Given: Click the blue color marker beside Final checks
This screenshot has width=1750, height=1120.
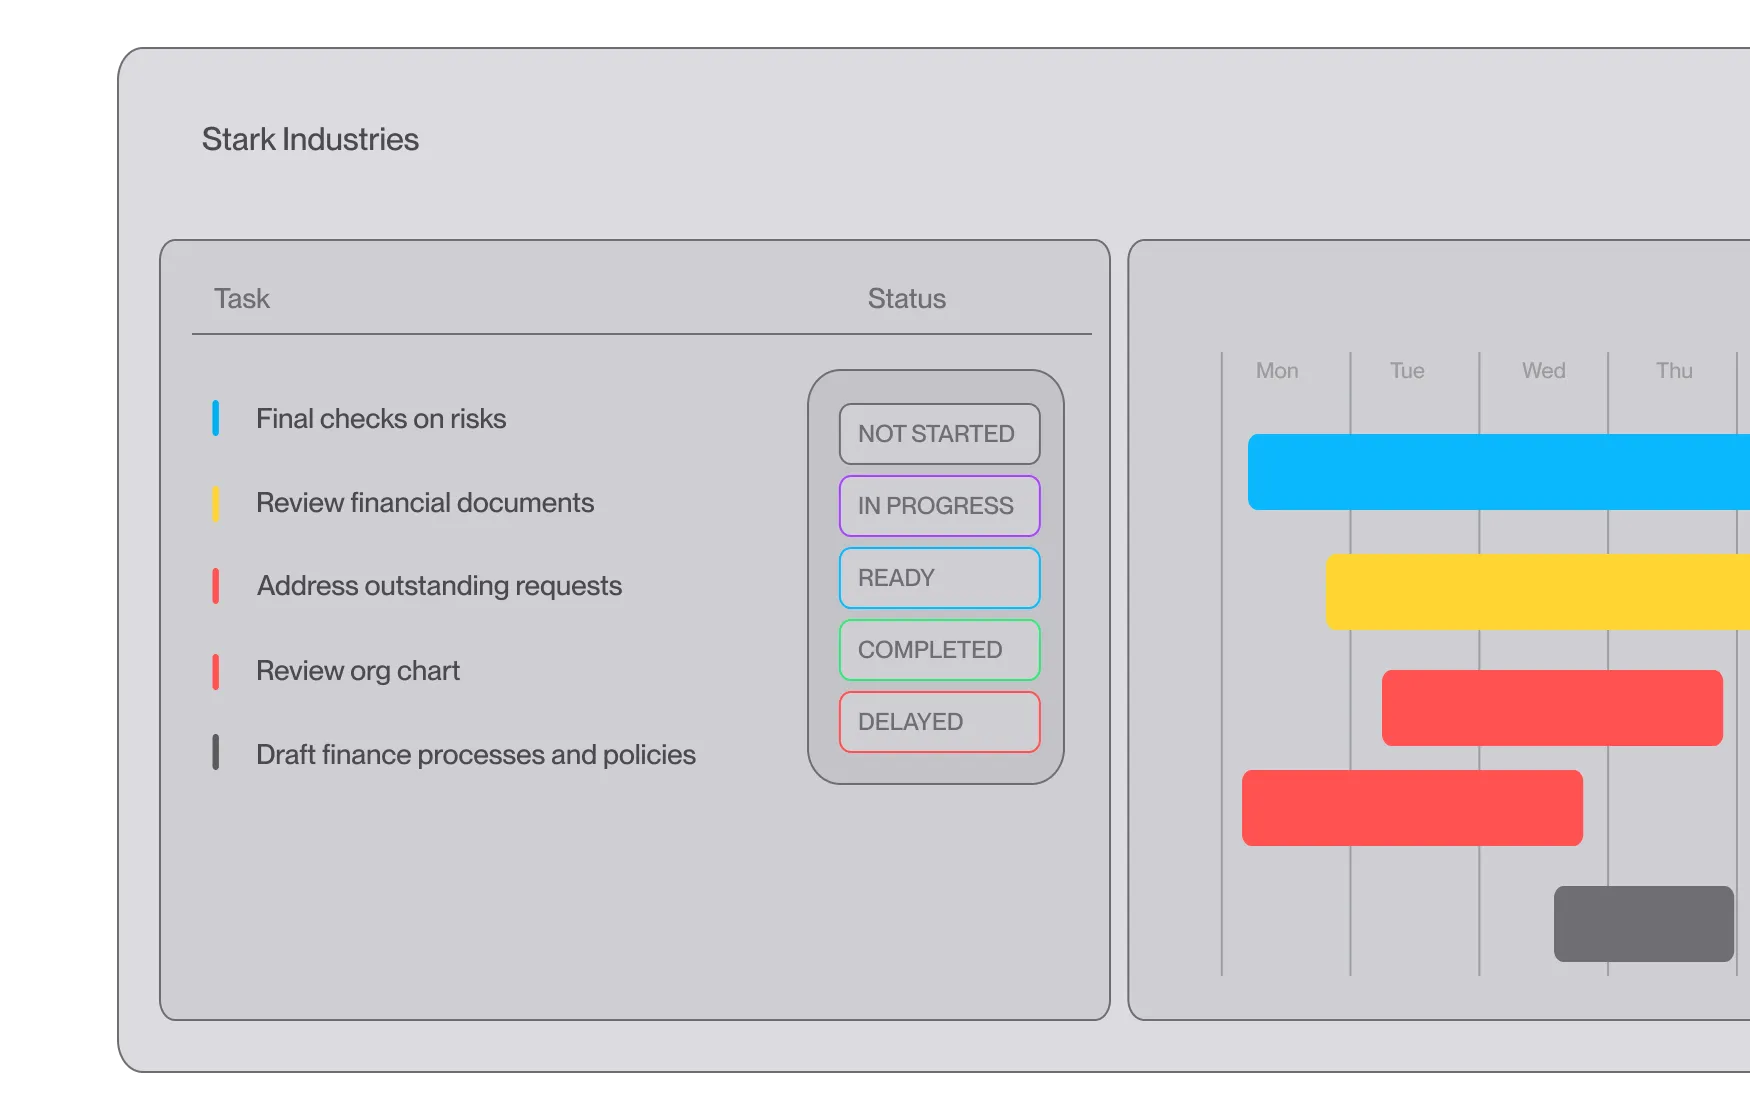Looking at the screenshot, I should pos(215,418).
